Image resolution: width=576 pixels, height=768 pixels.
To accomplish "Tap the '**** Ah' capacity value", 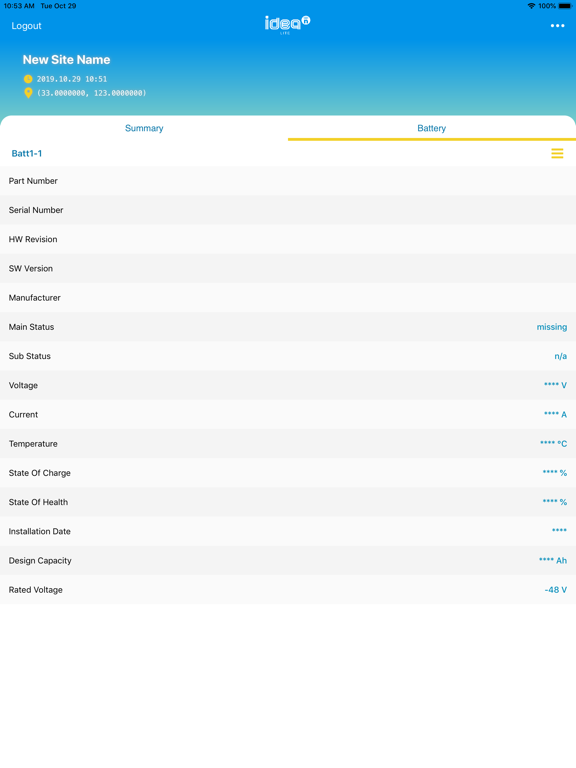I will [552, 560].
